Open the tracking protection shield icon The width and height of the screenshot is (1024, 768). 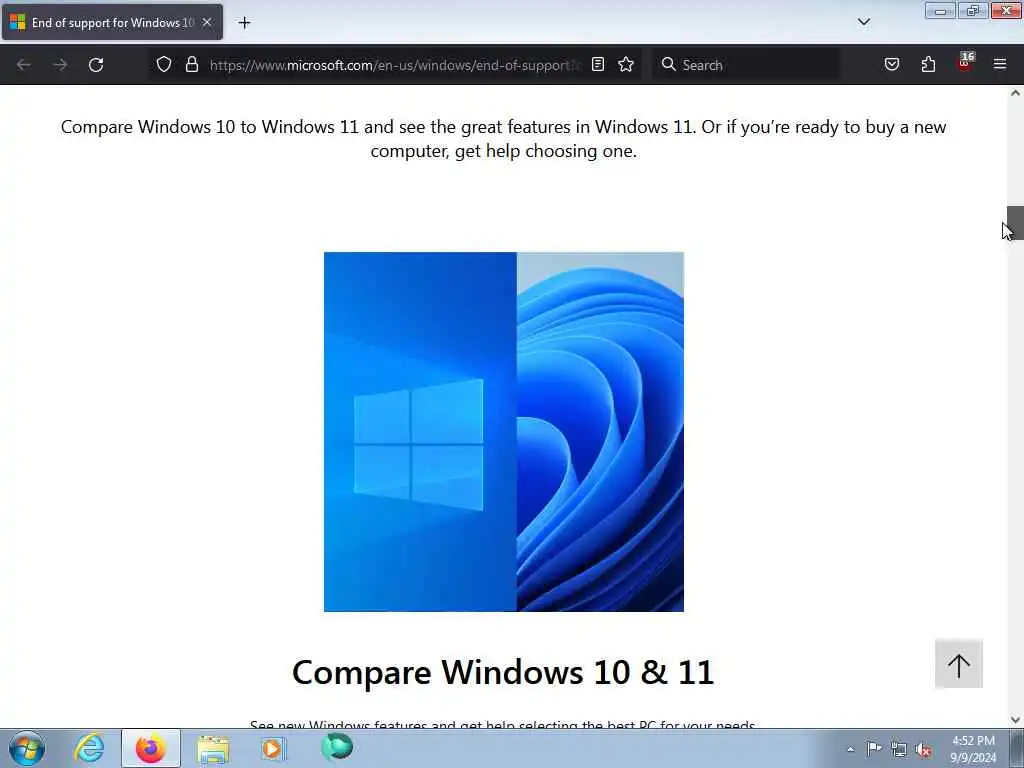click(164, 65)
